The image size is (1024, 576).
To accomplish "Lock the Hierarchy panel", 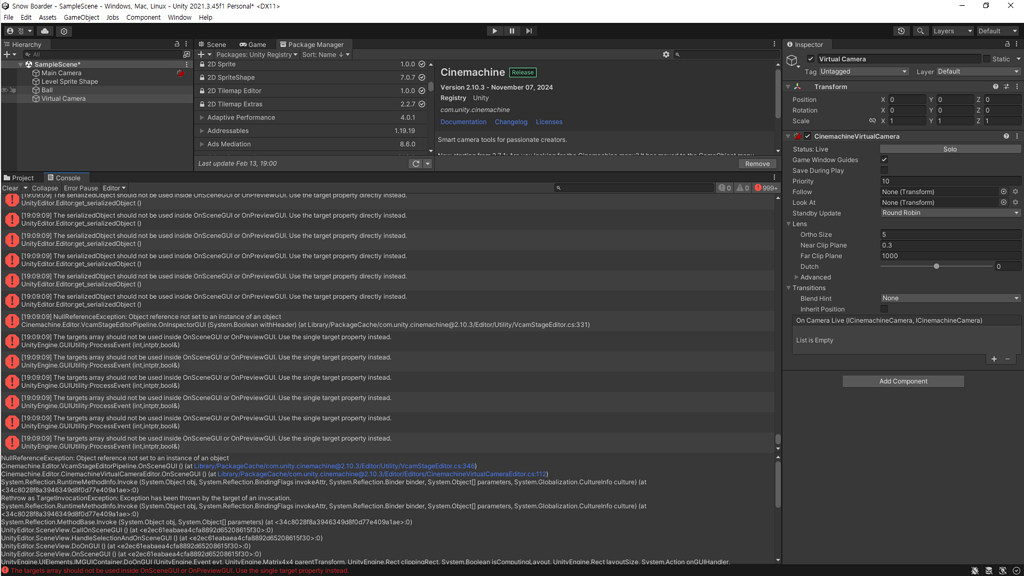I will 177,44.
